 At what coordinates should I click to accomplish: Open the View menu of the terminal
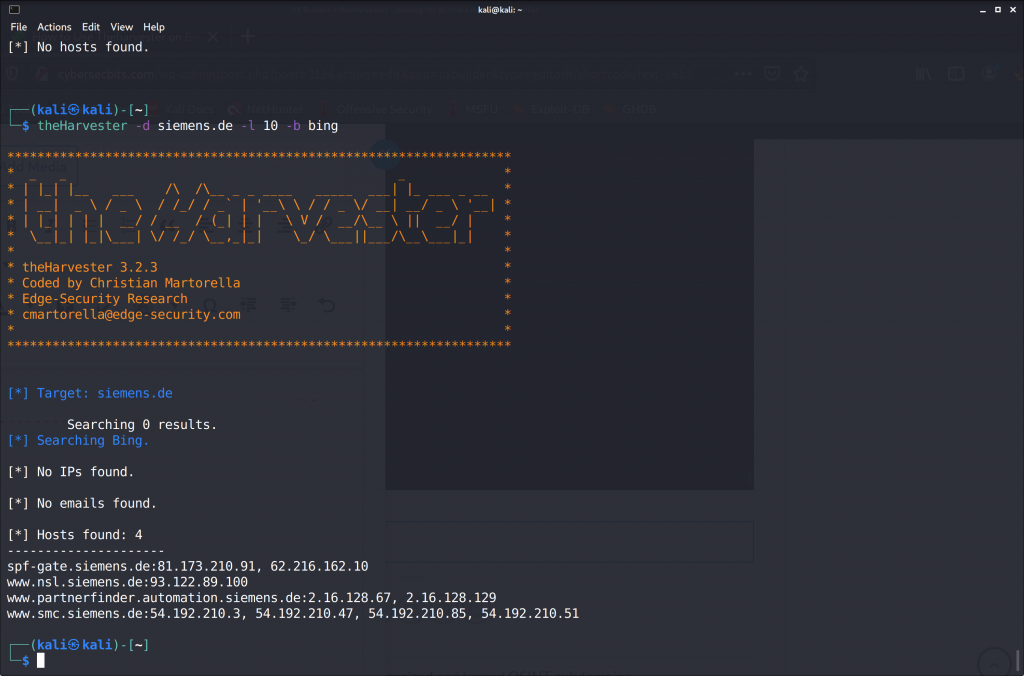pyautogui.click(x=121, y=27)
